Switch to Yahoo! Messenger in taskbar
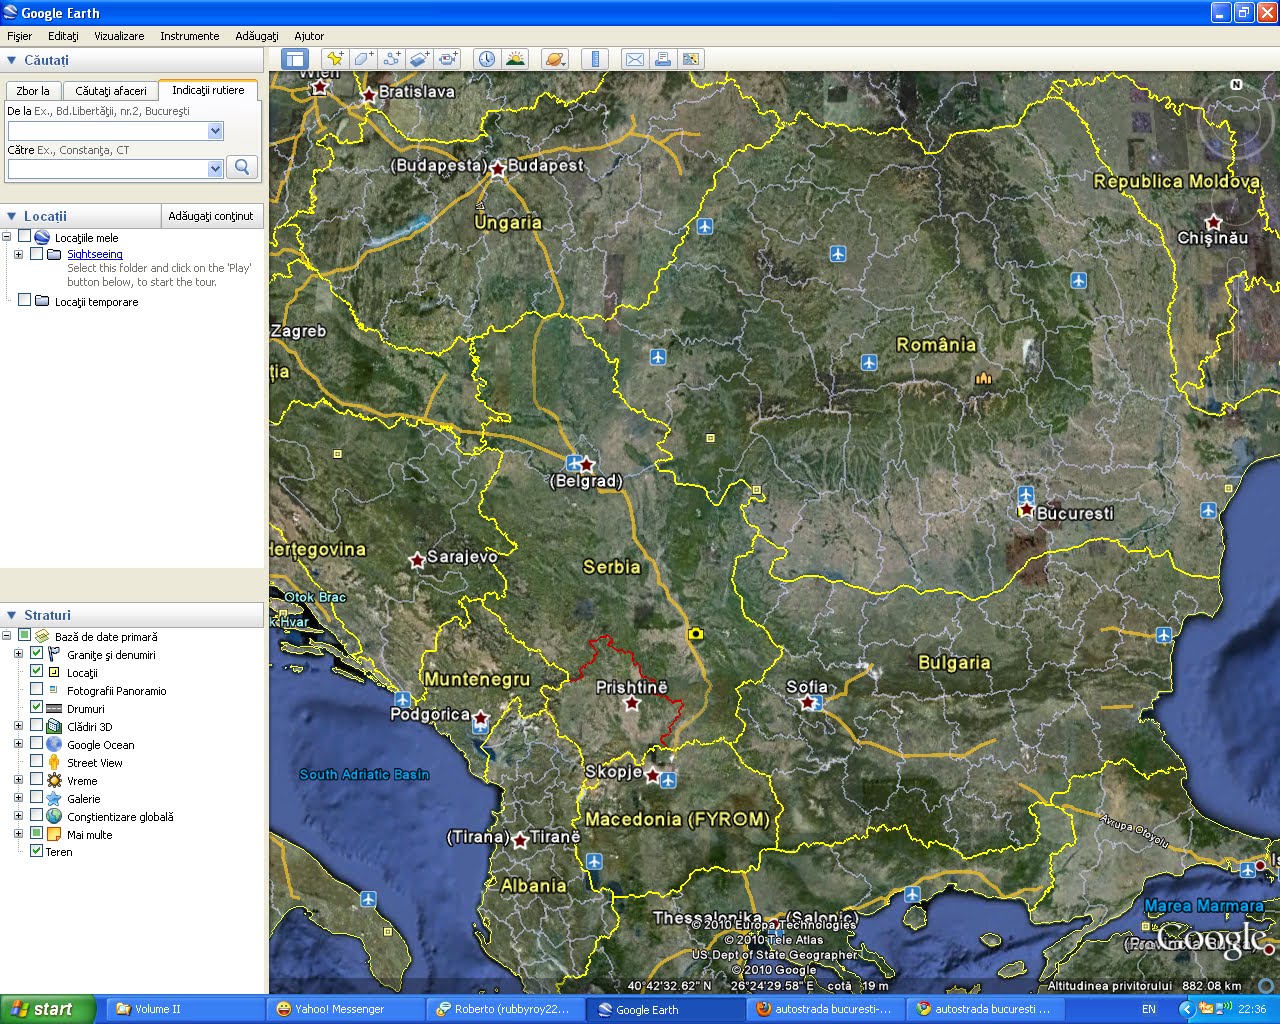 click(x=344, y=1009)
